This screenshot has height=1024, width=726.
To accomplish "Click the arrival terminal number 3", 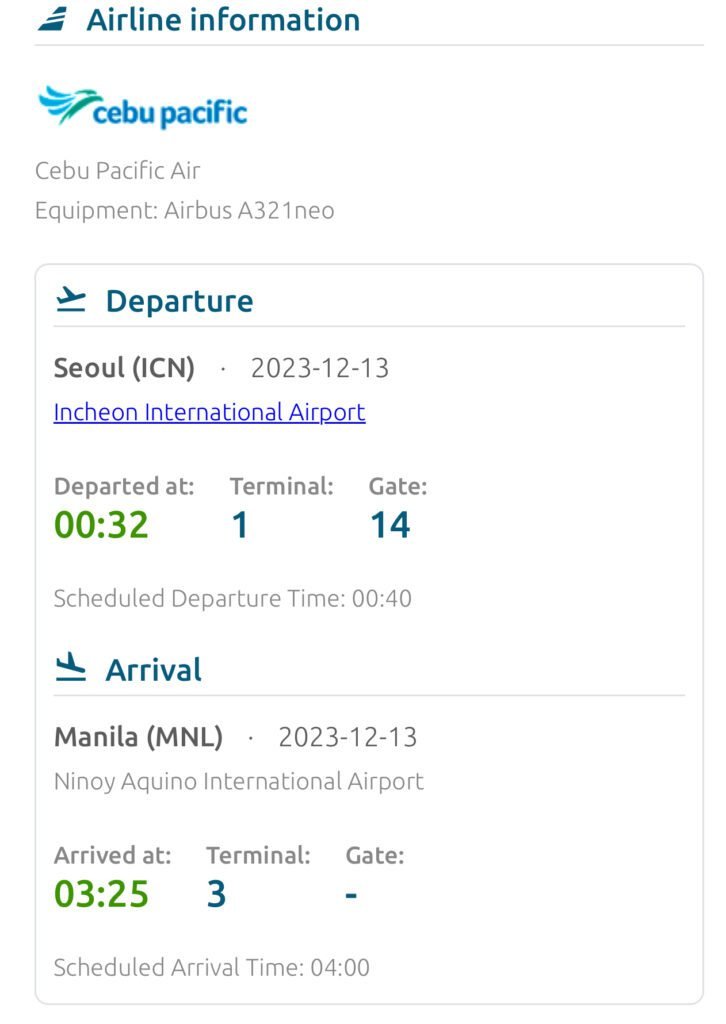I will [x=217, y=894].
